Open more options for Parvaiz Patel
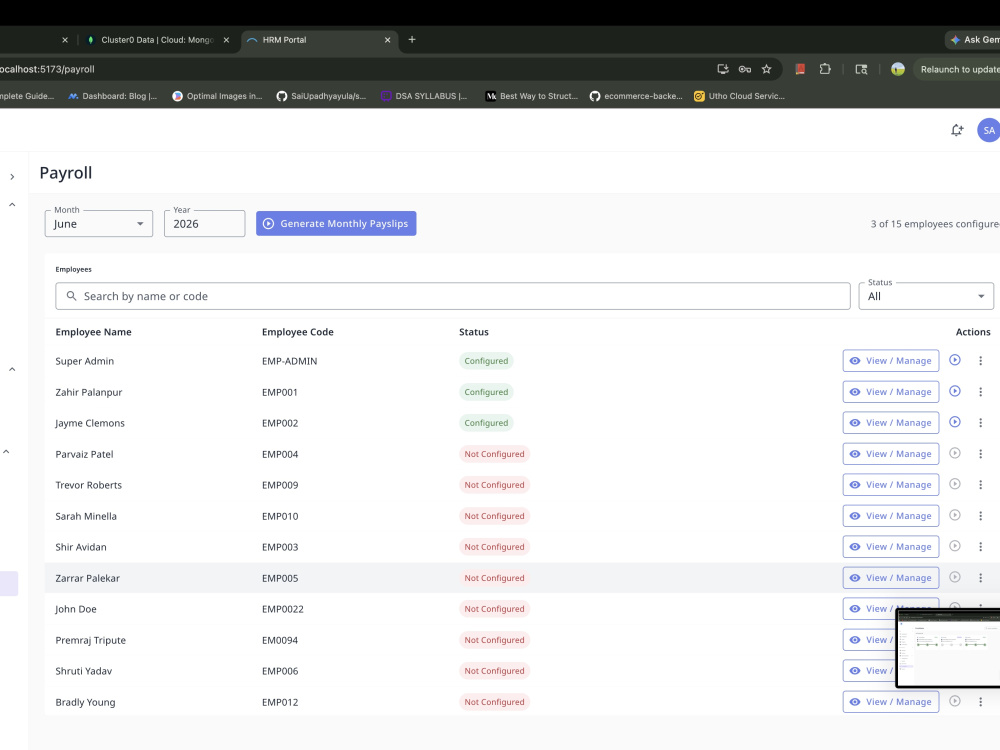 [980, 454]
